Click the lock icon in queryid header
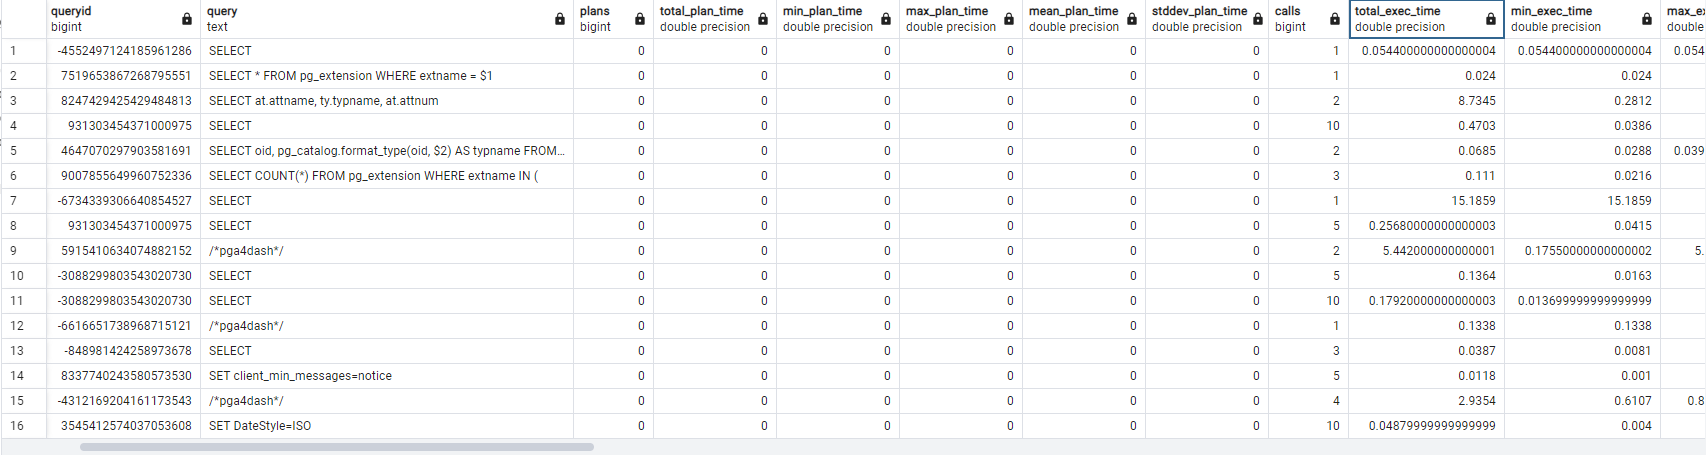This screenshot has width=1706, height=455. tap(187, 19)
